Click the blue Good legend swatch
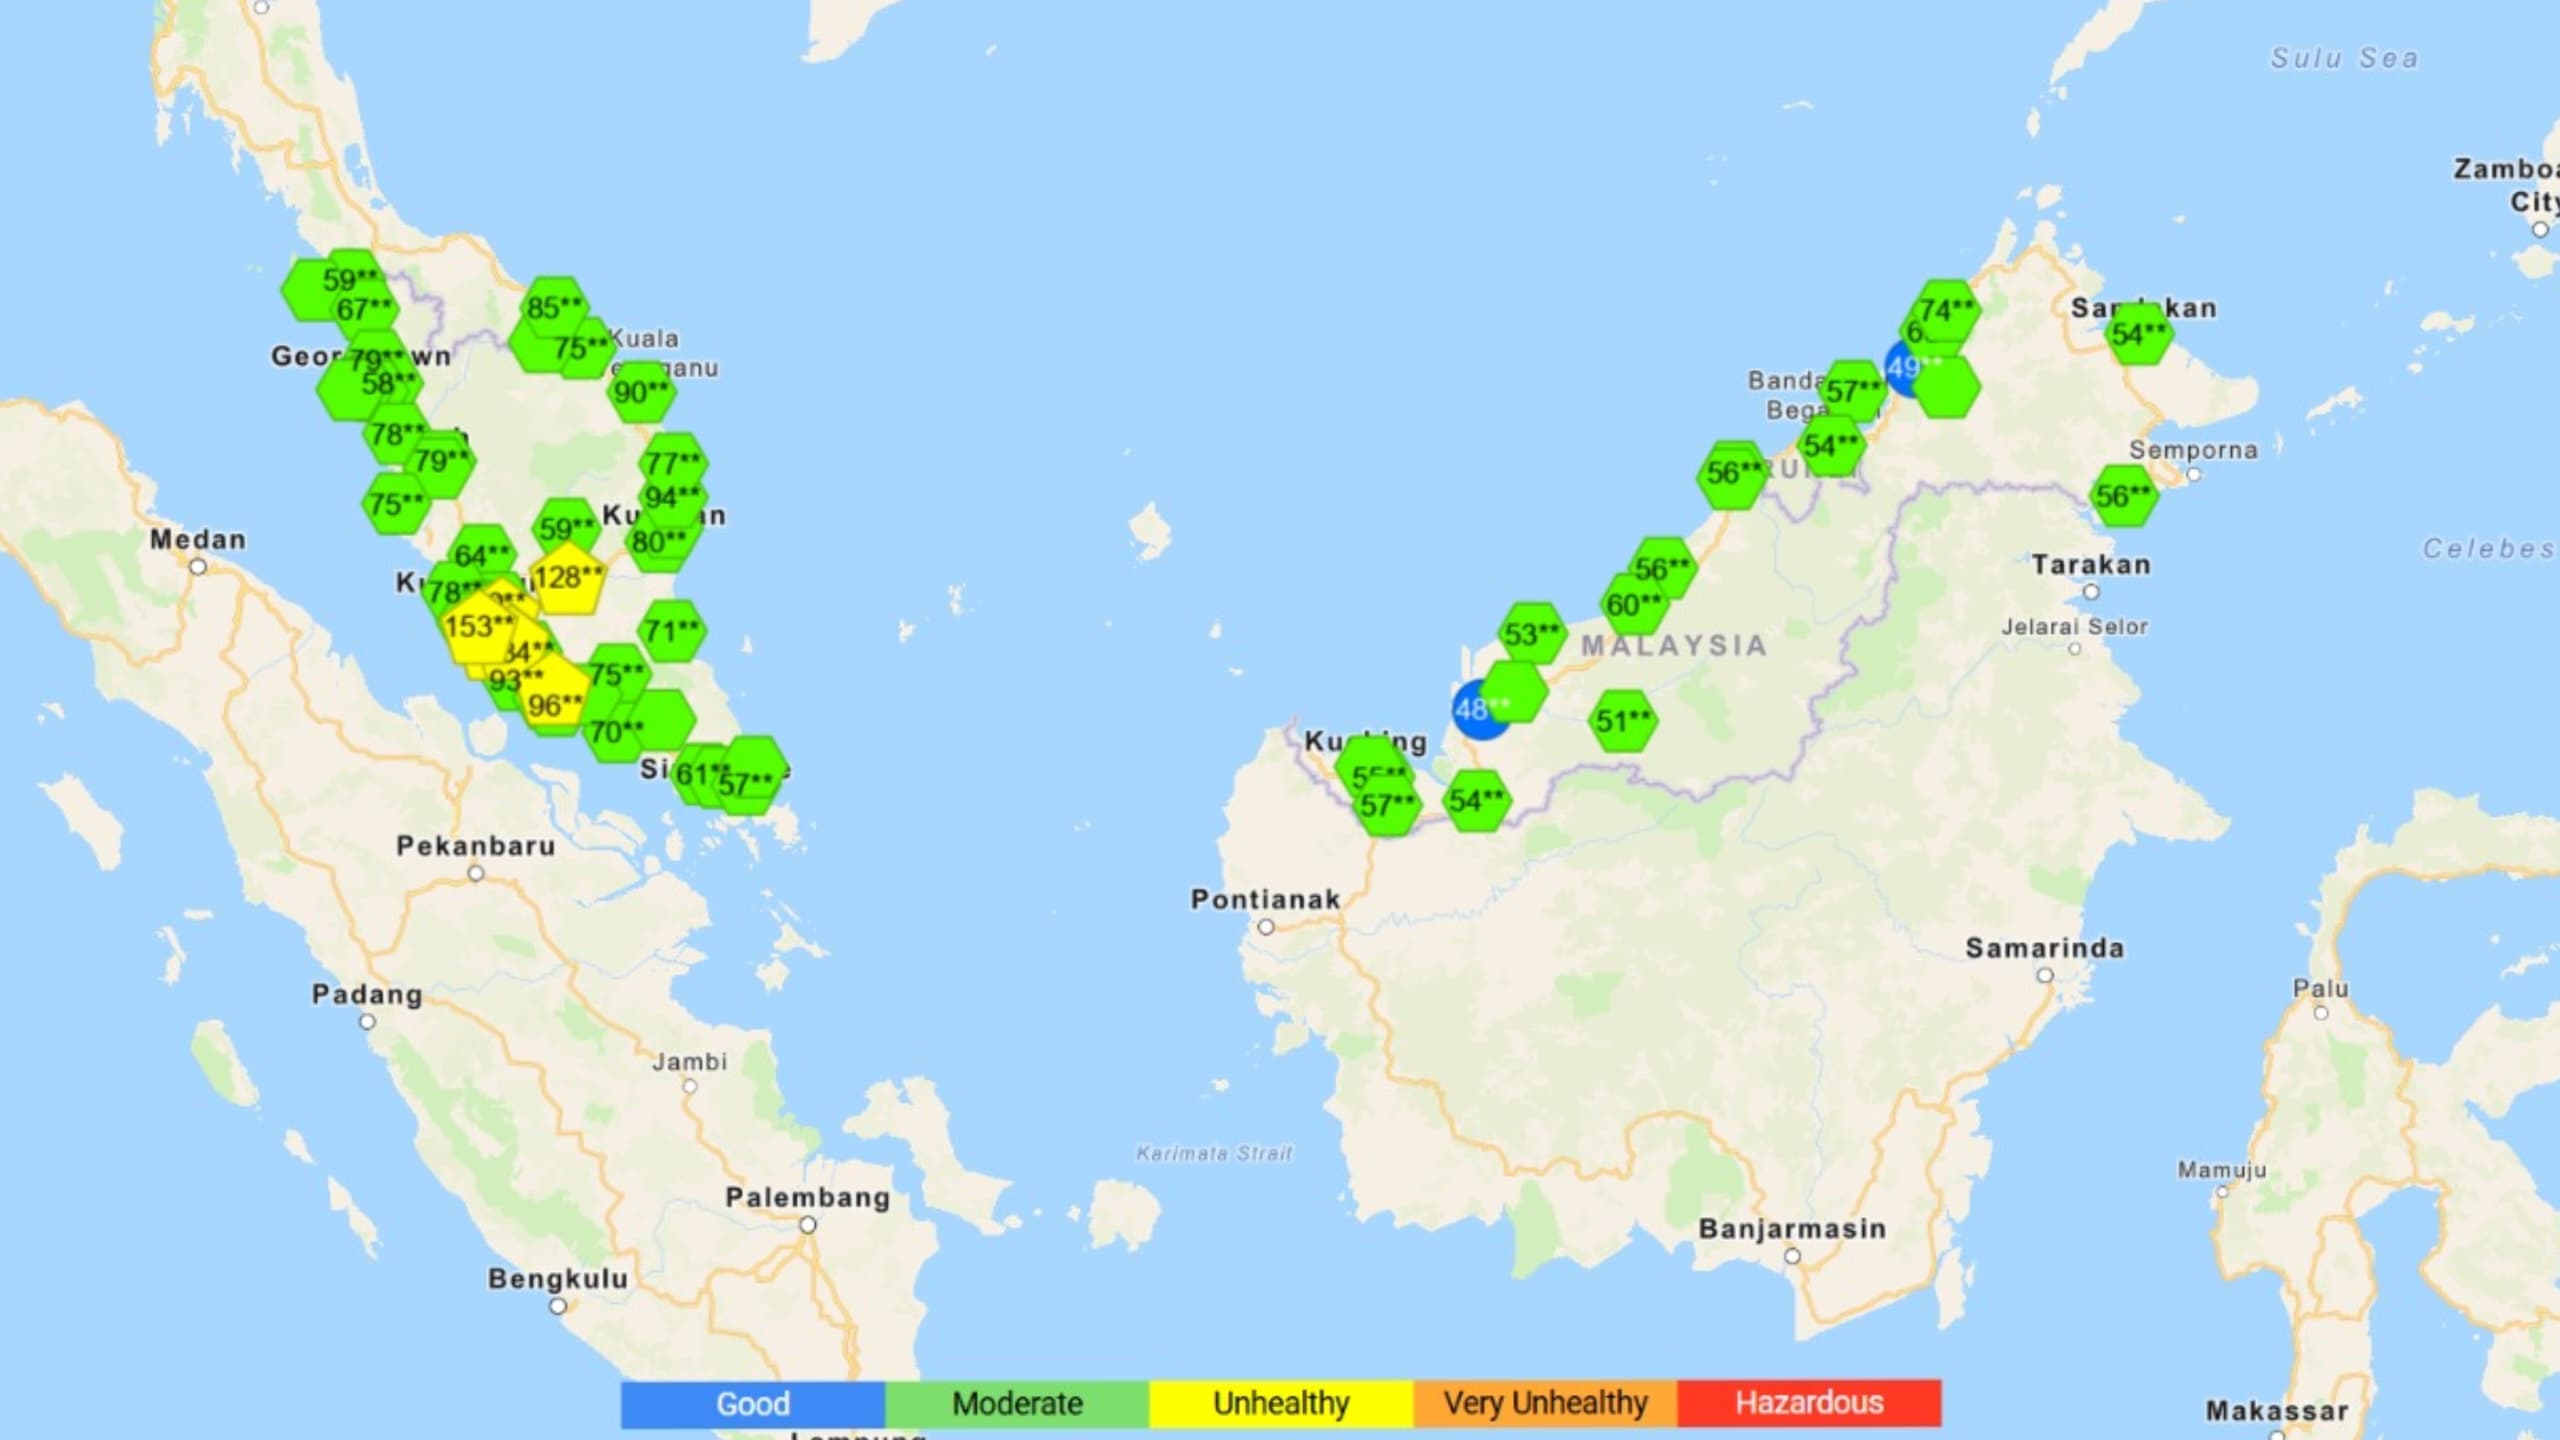2560x1440 pixels. tap(752, 1403)
